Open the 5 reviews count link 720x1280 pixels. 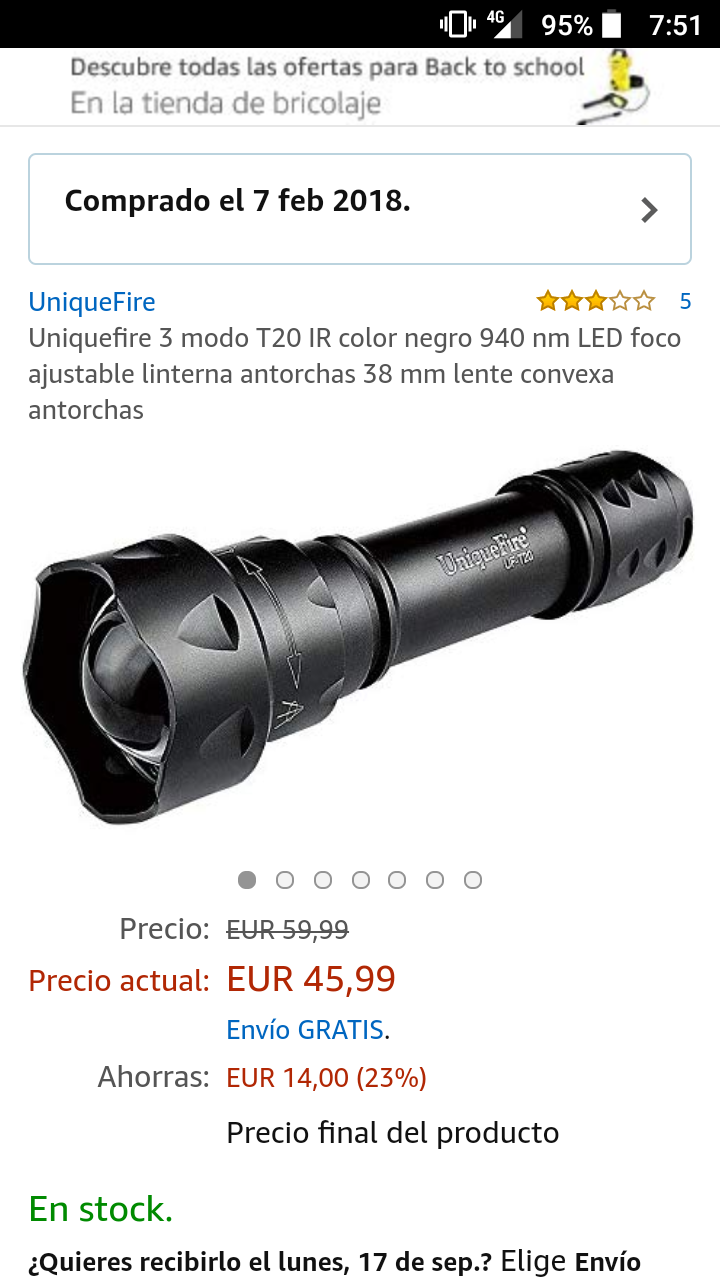[685, 301]
